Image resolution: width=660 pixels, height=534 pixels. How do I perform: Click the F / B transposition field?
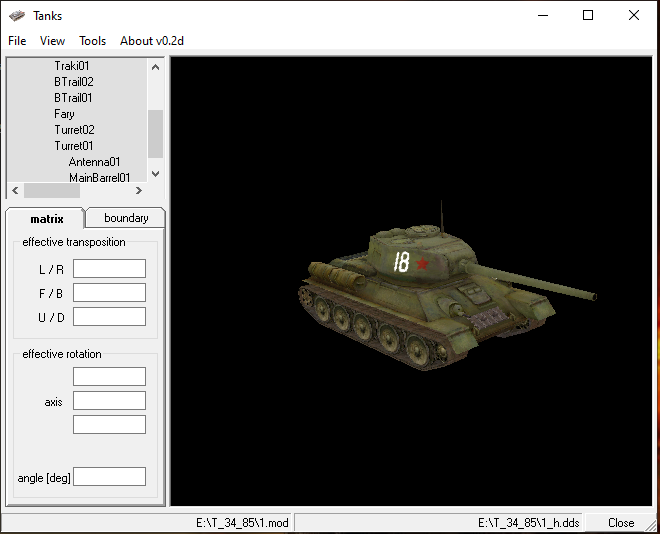click(109, 292)
